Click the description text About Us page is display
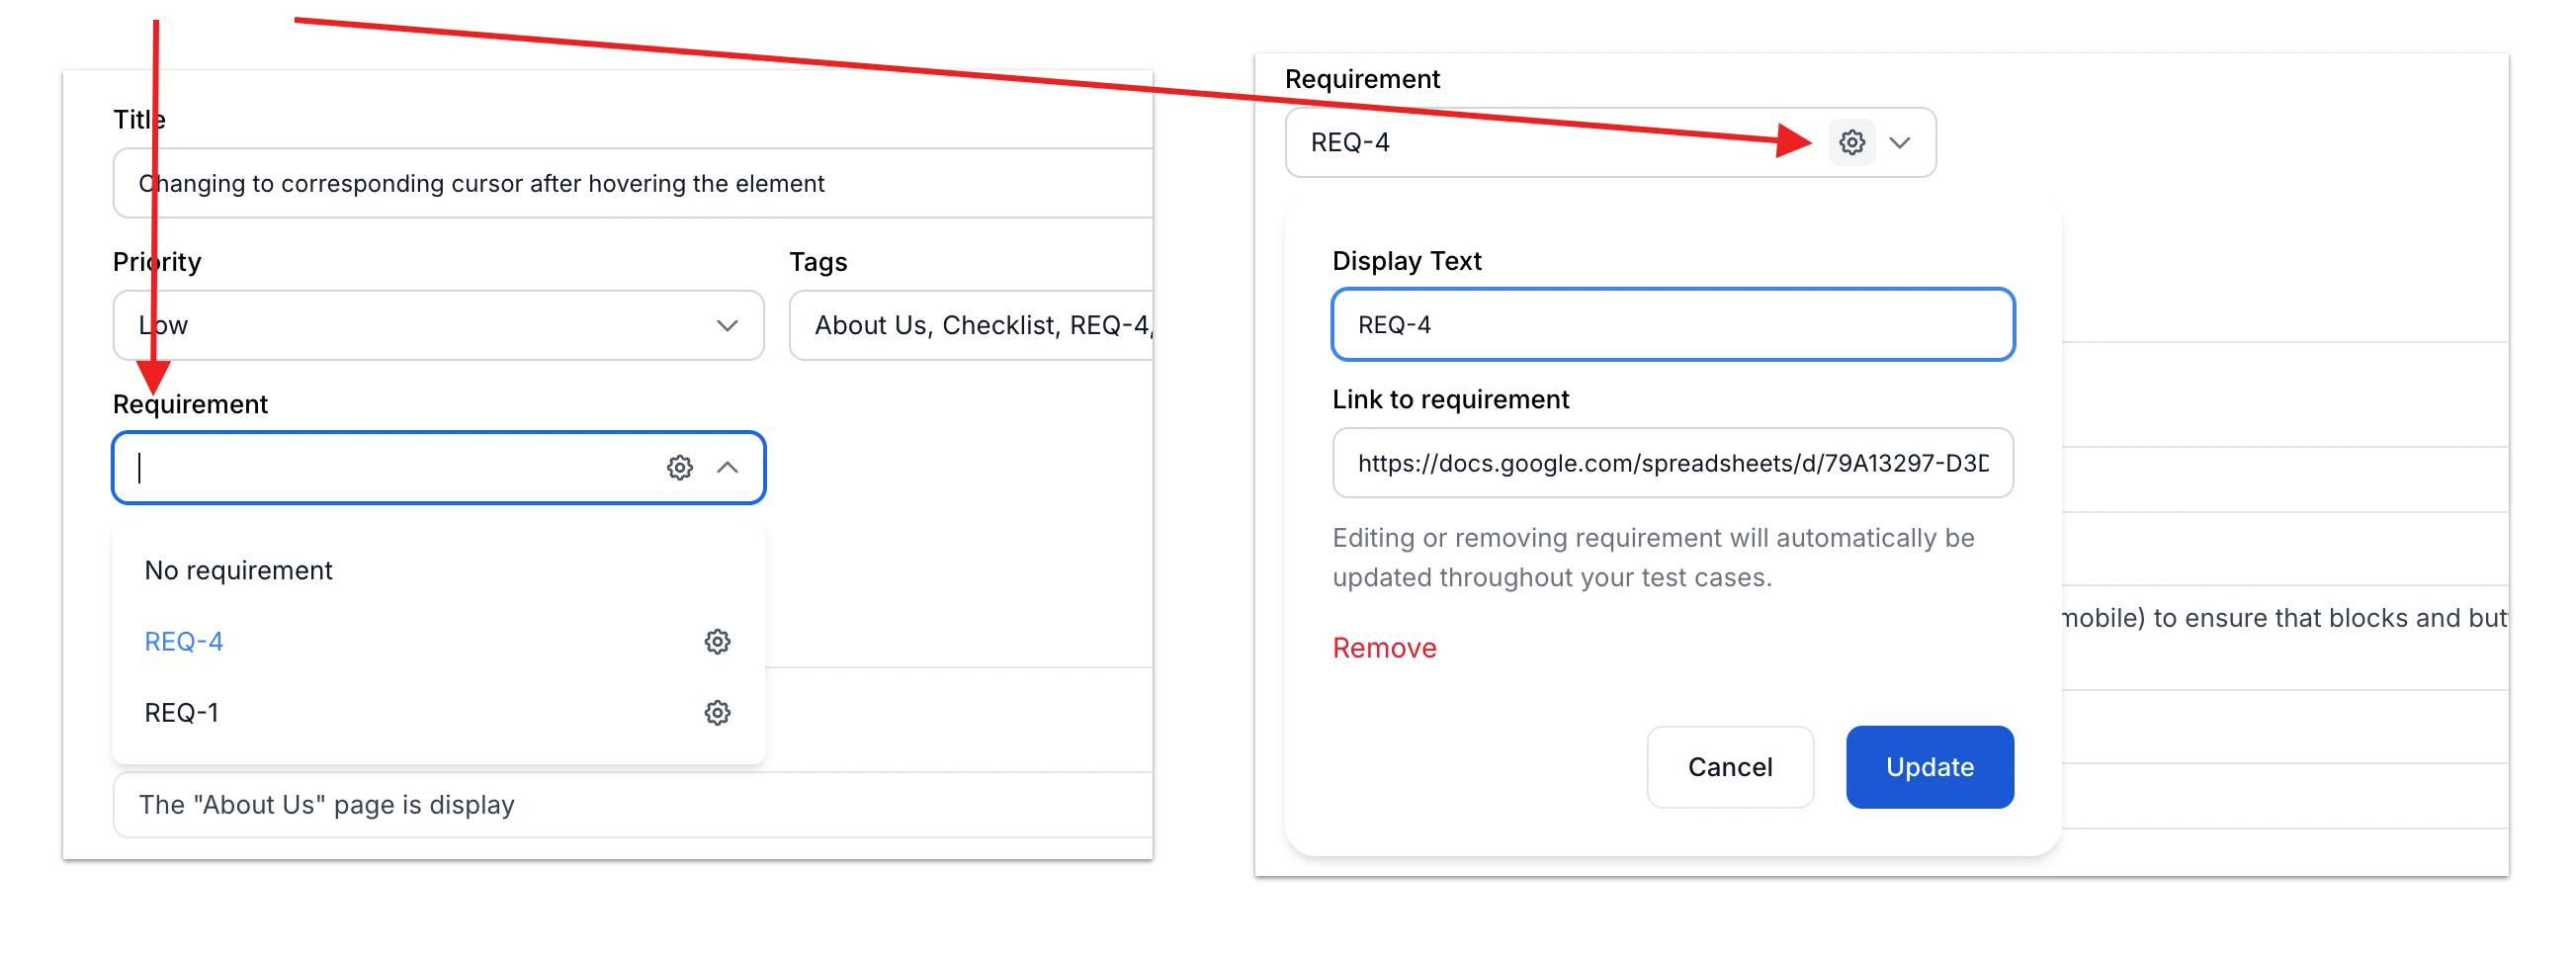Image resolution: width=2576 pixels, height=959 pixels. (326, 804)
